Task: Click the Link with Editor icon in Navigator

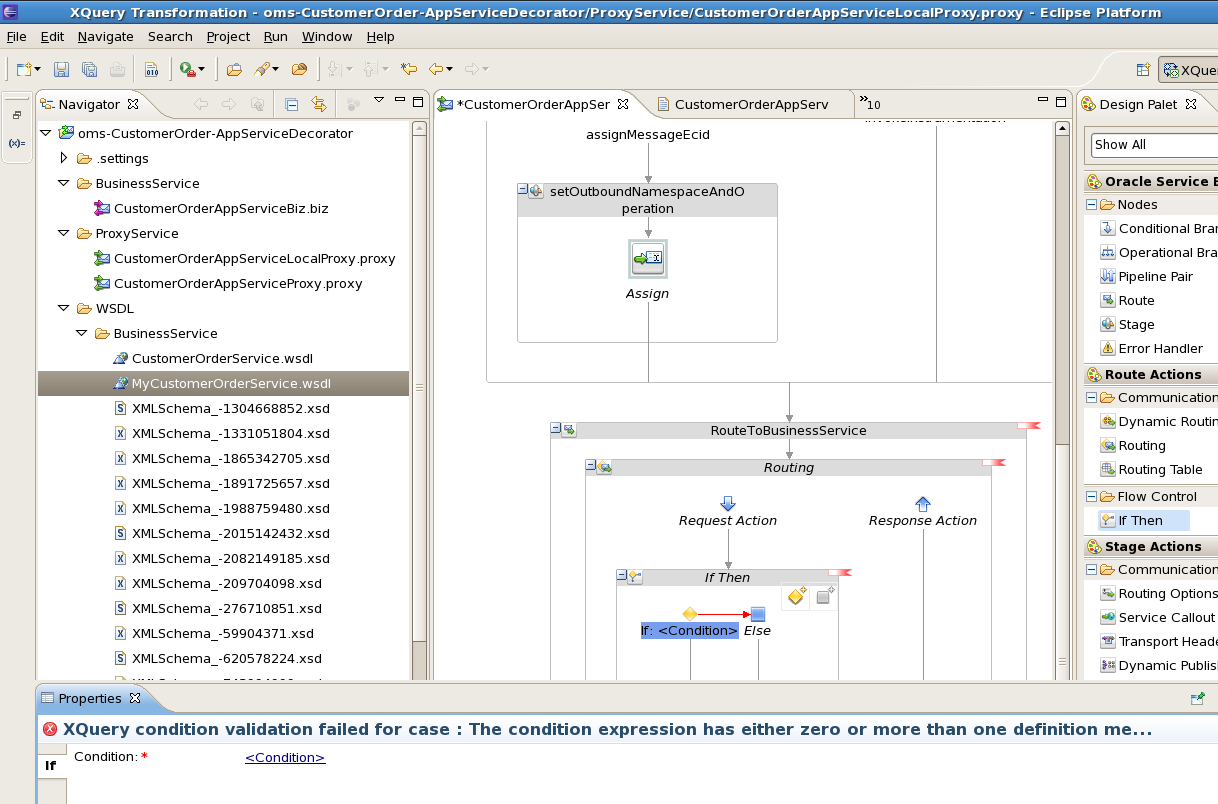Action: click(x=318, y=104)
